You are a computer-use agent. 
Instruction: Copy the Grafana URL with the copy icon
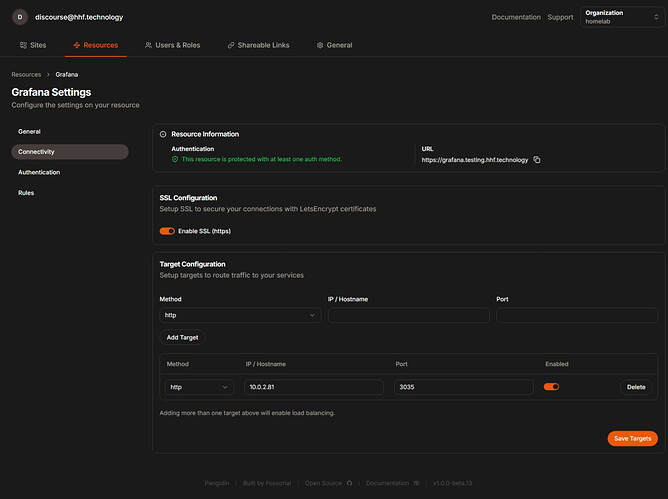(537, 159)
